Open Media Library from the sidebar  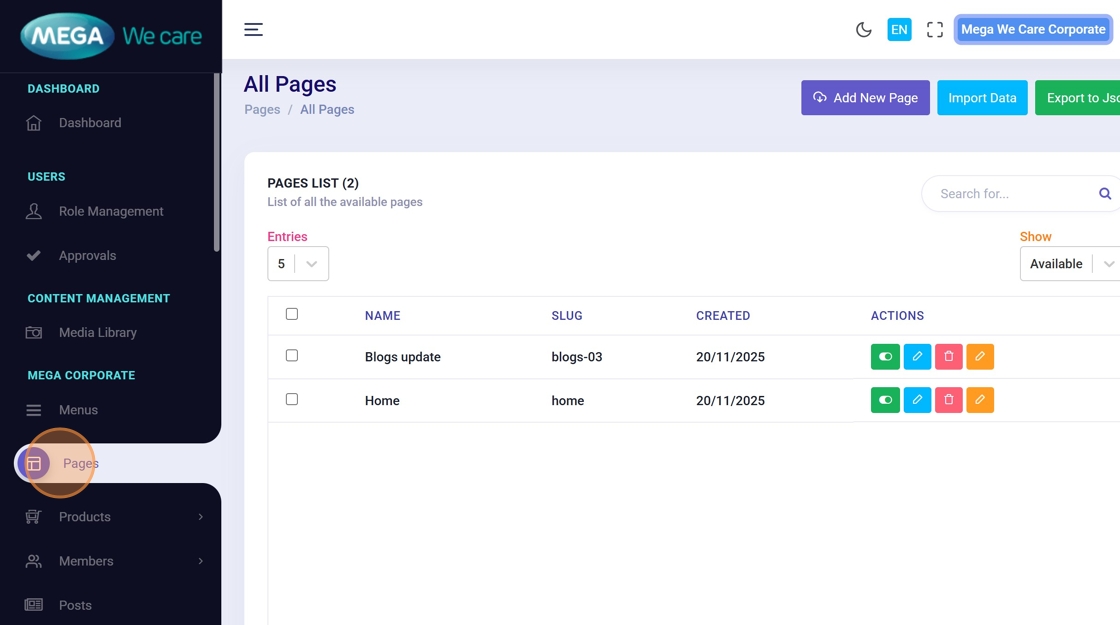click(x=97, y=333)
